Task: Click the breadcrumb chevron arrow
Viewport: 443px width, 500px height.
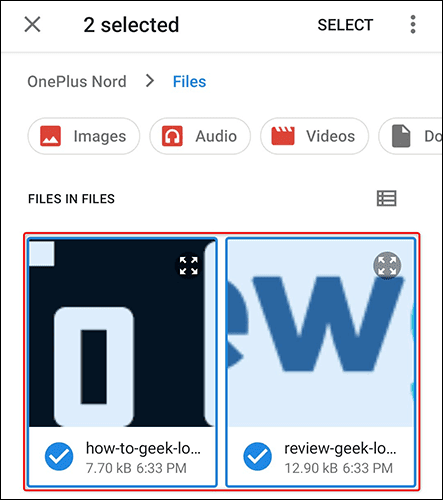Action: tap(150, 81)
